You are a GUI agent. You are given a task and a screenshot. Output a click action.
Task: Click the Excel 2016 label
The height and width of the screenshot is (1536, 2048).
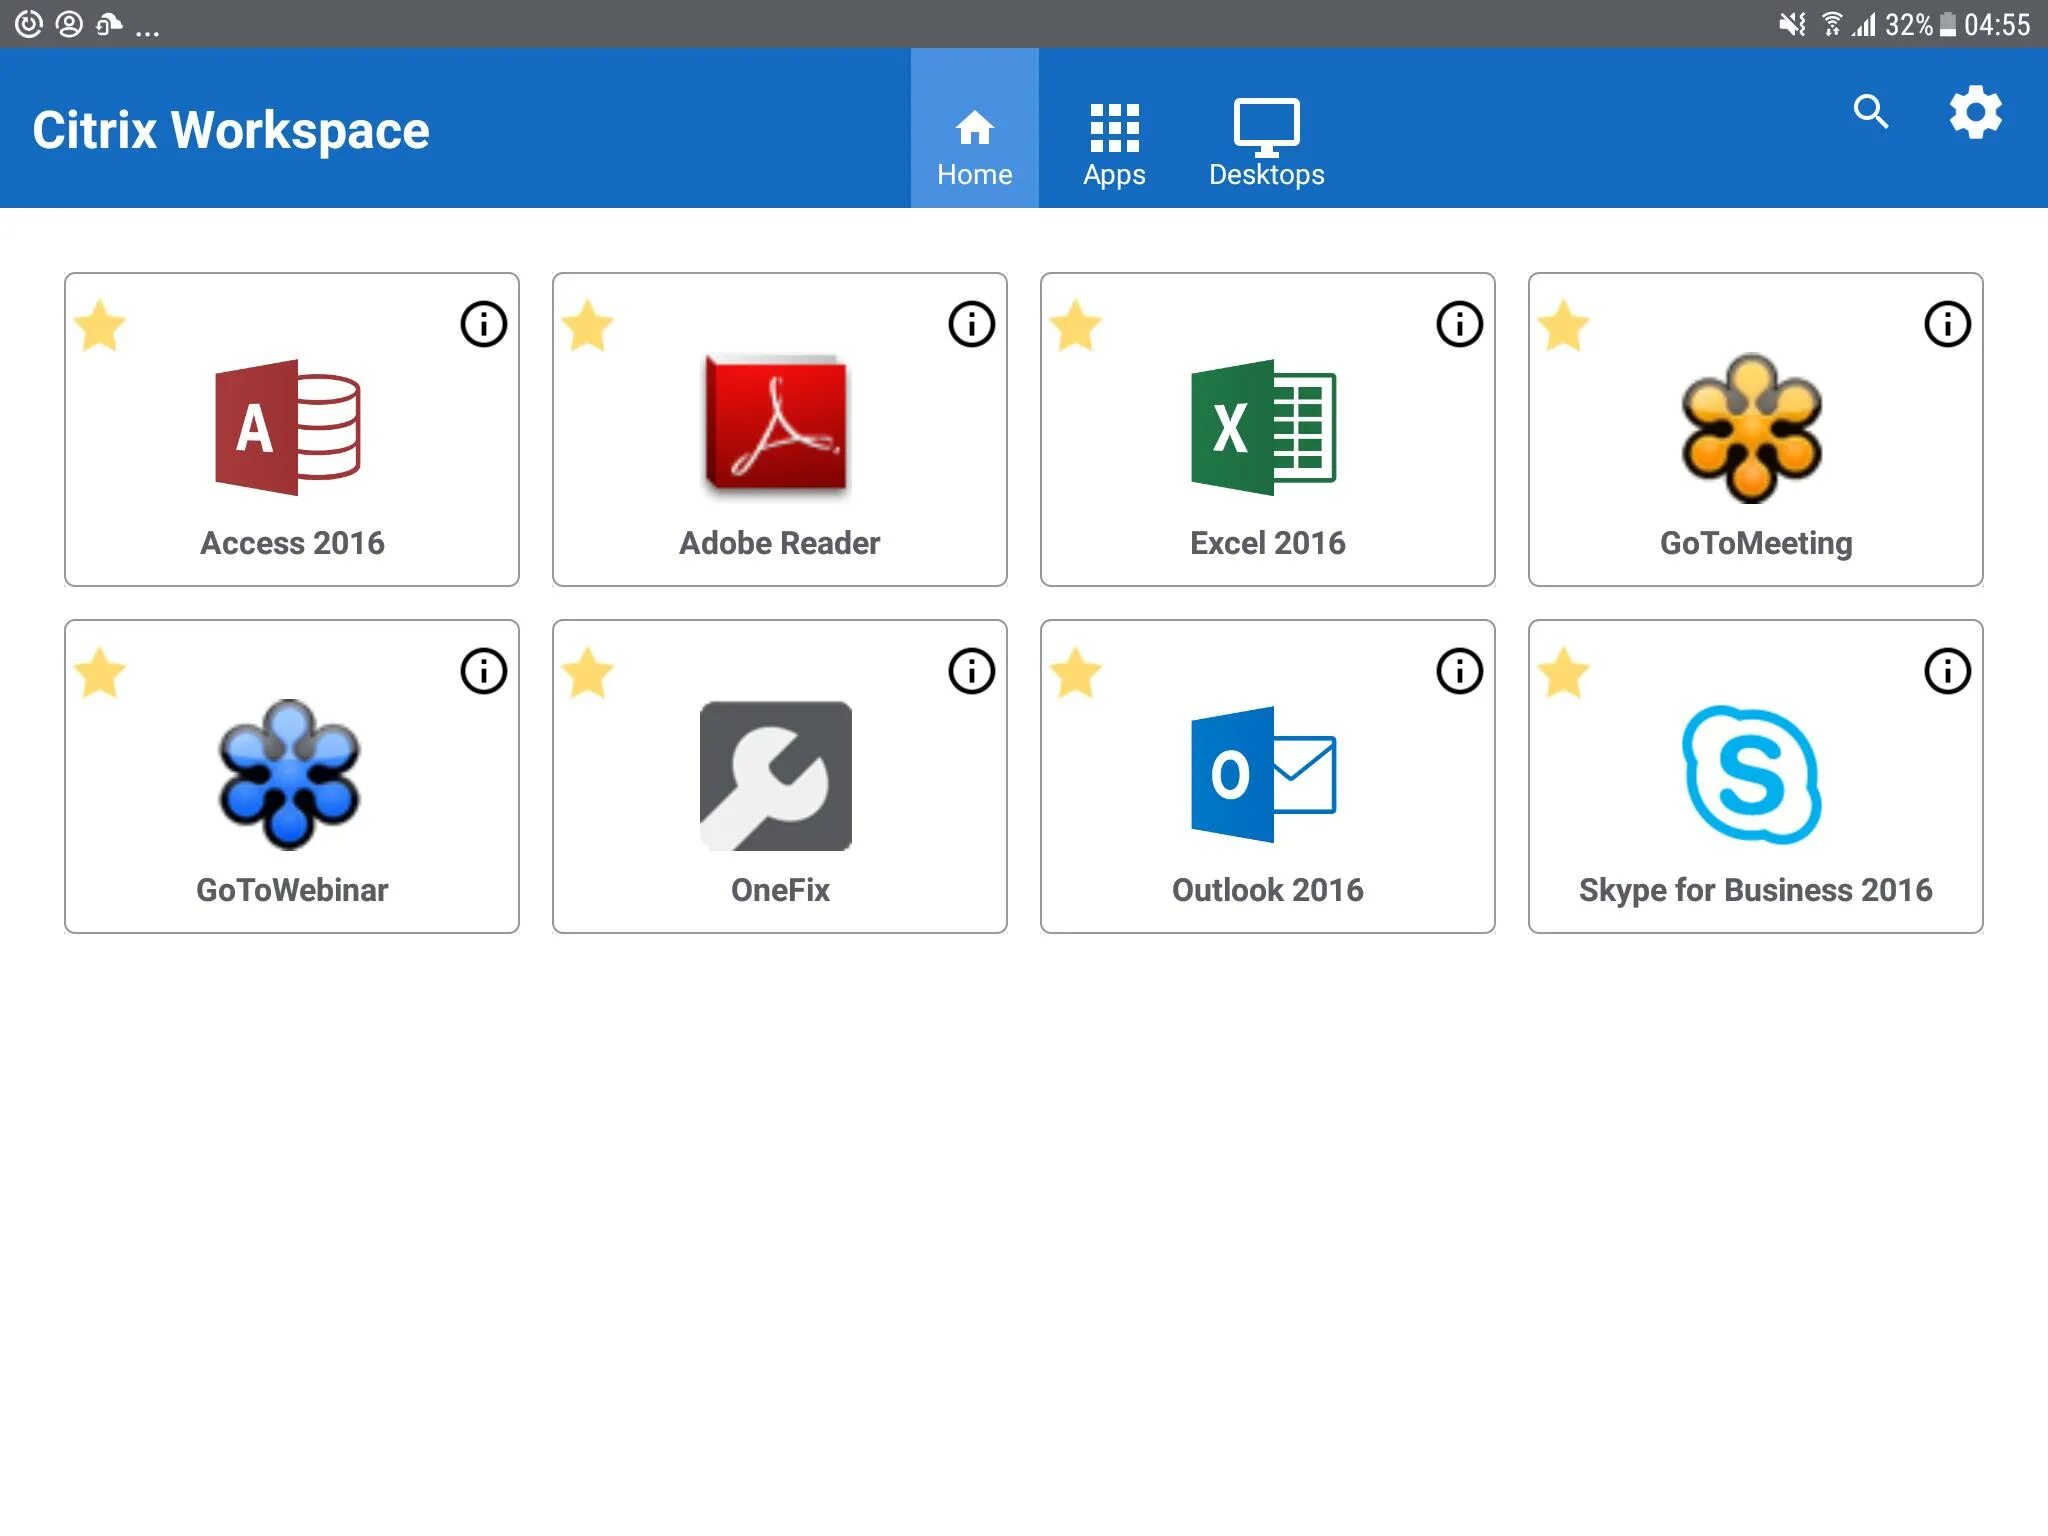tap(1268, 543)
